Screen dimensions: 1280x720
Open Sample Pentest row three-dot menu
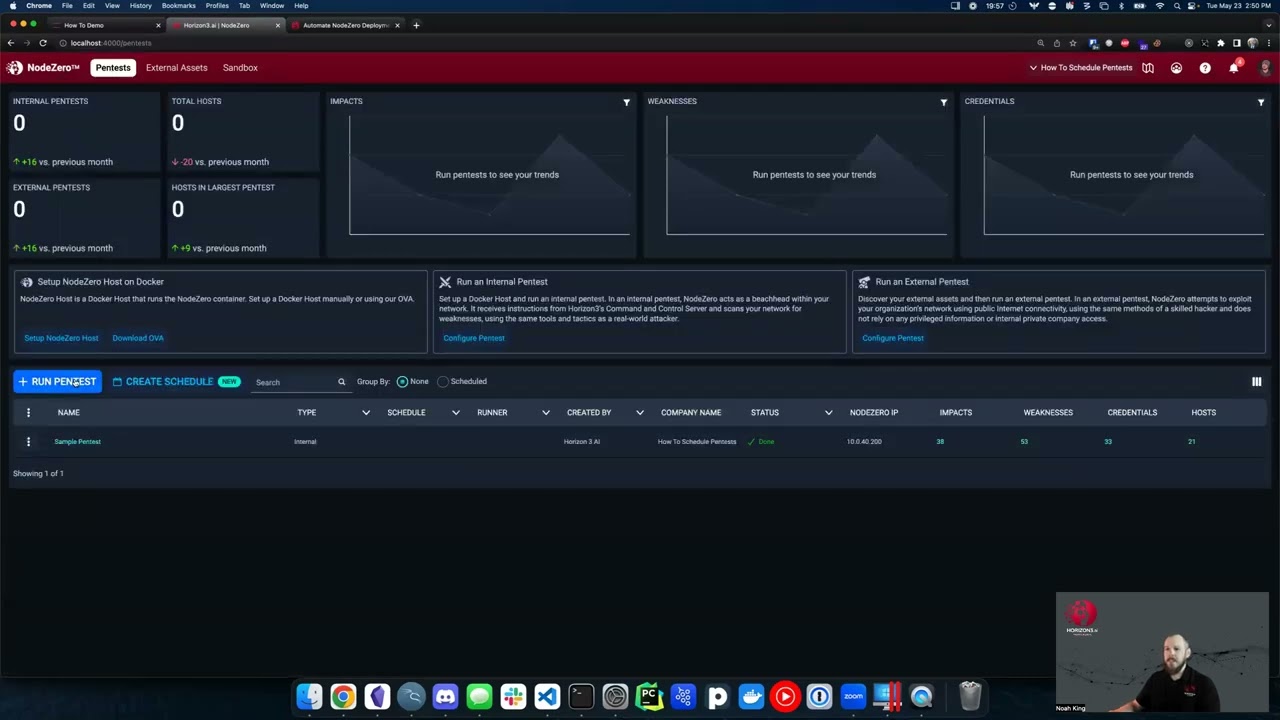28,441
